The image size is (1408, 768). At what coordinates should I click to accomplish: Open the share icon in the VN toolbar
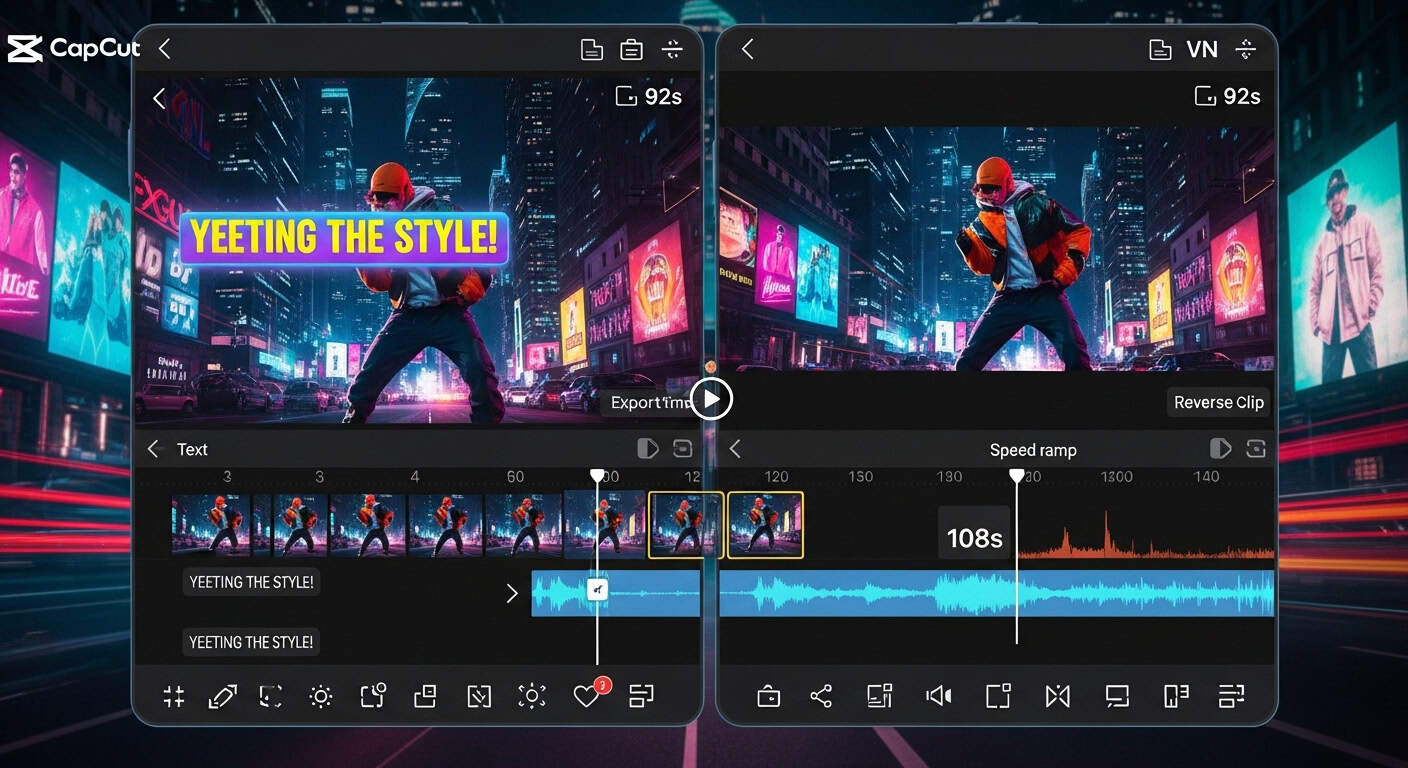point(820,696)
